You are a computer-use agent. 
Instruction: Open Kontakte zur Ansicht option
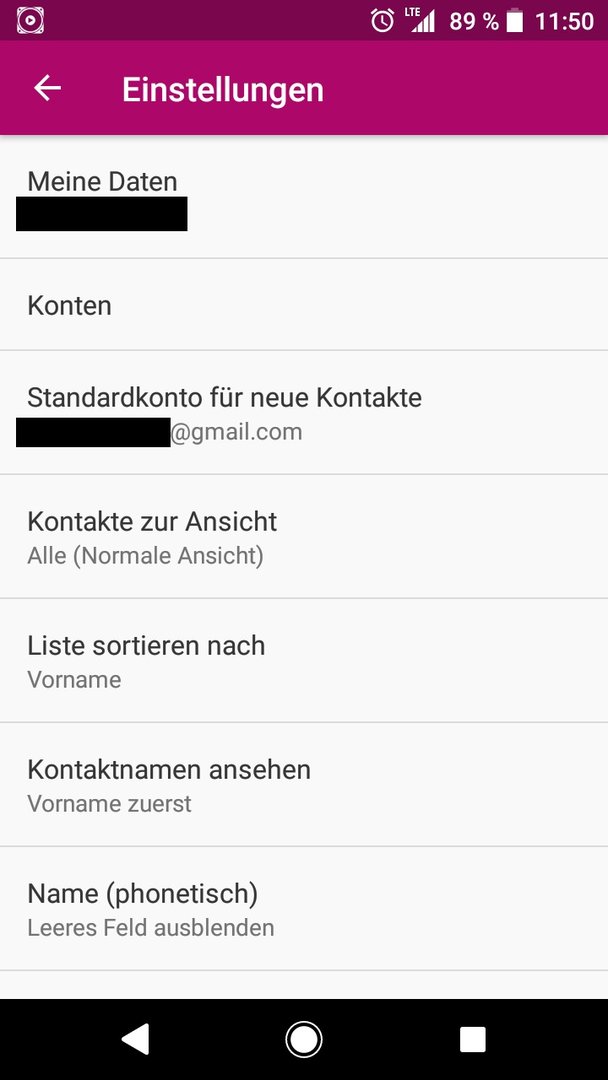point(304,537)
